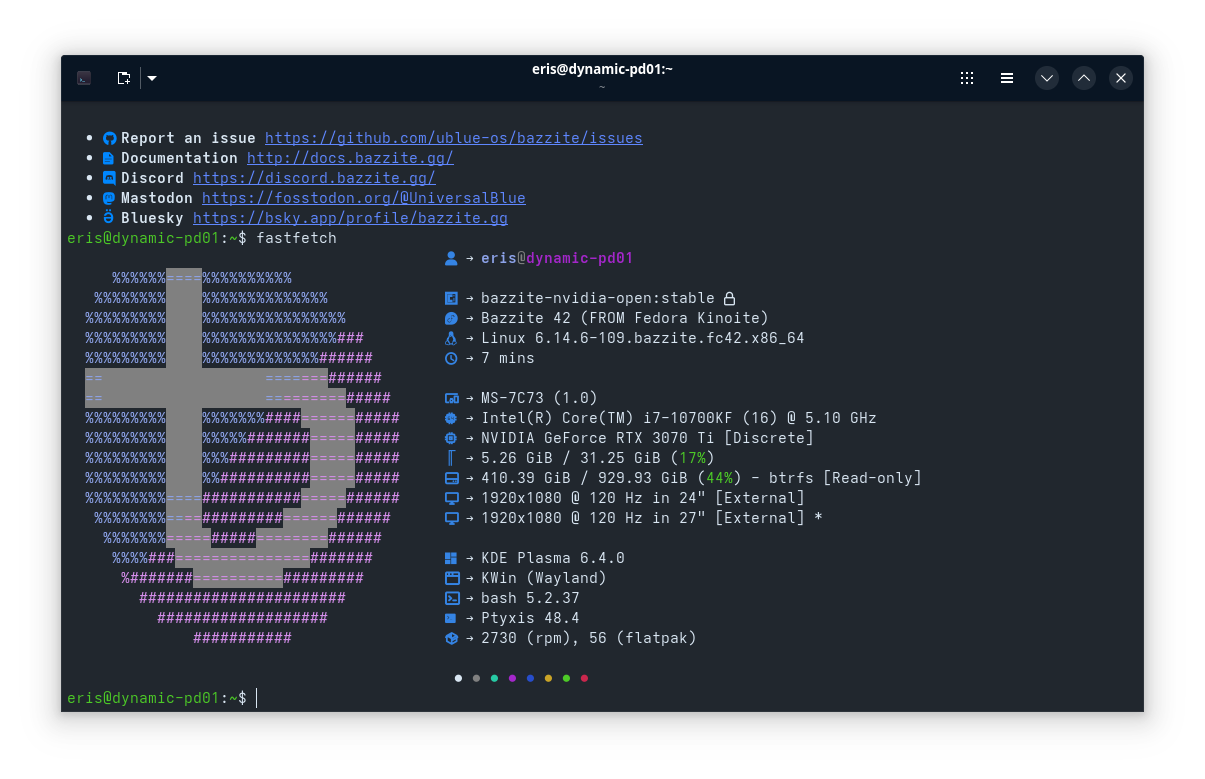Click the text "2730 (rpm), 56 (flatpak)"

pyautogui.click(x=588, y=638)
